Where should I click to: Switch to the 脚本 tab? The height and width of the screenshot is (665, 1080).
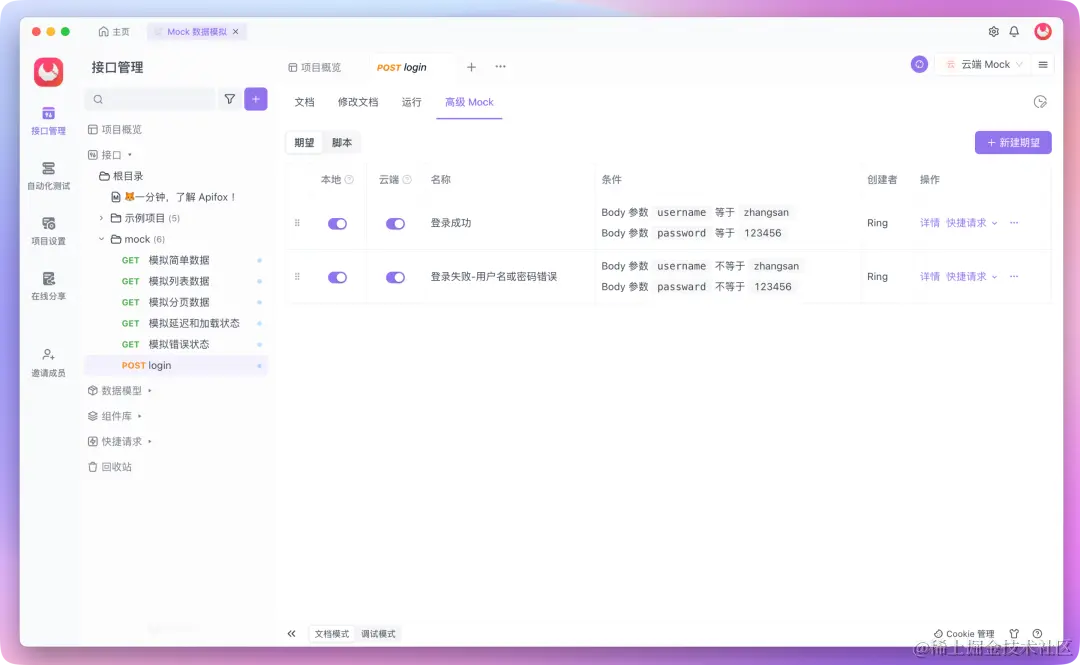click(341, 142)
